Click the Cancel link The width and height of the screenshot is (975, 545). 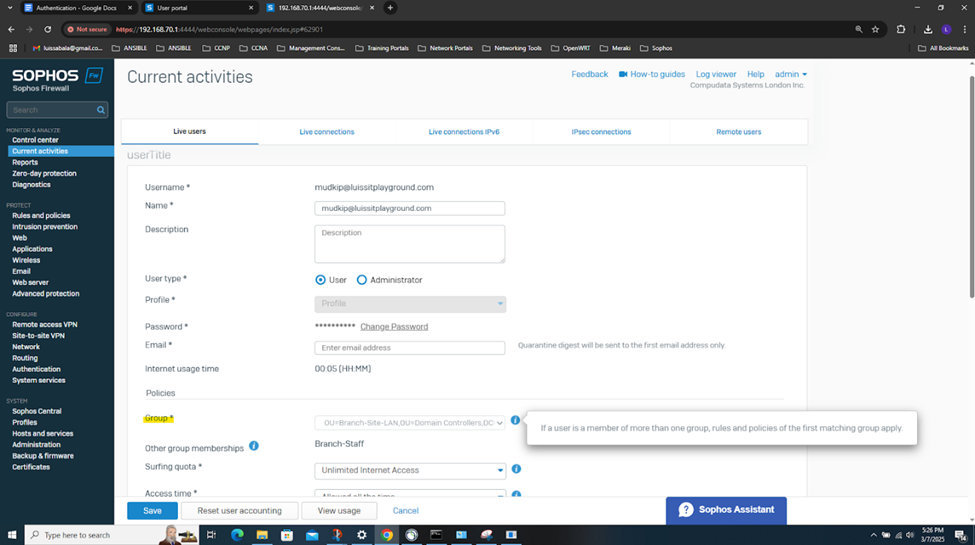click(405, 511)
